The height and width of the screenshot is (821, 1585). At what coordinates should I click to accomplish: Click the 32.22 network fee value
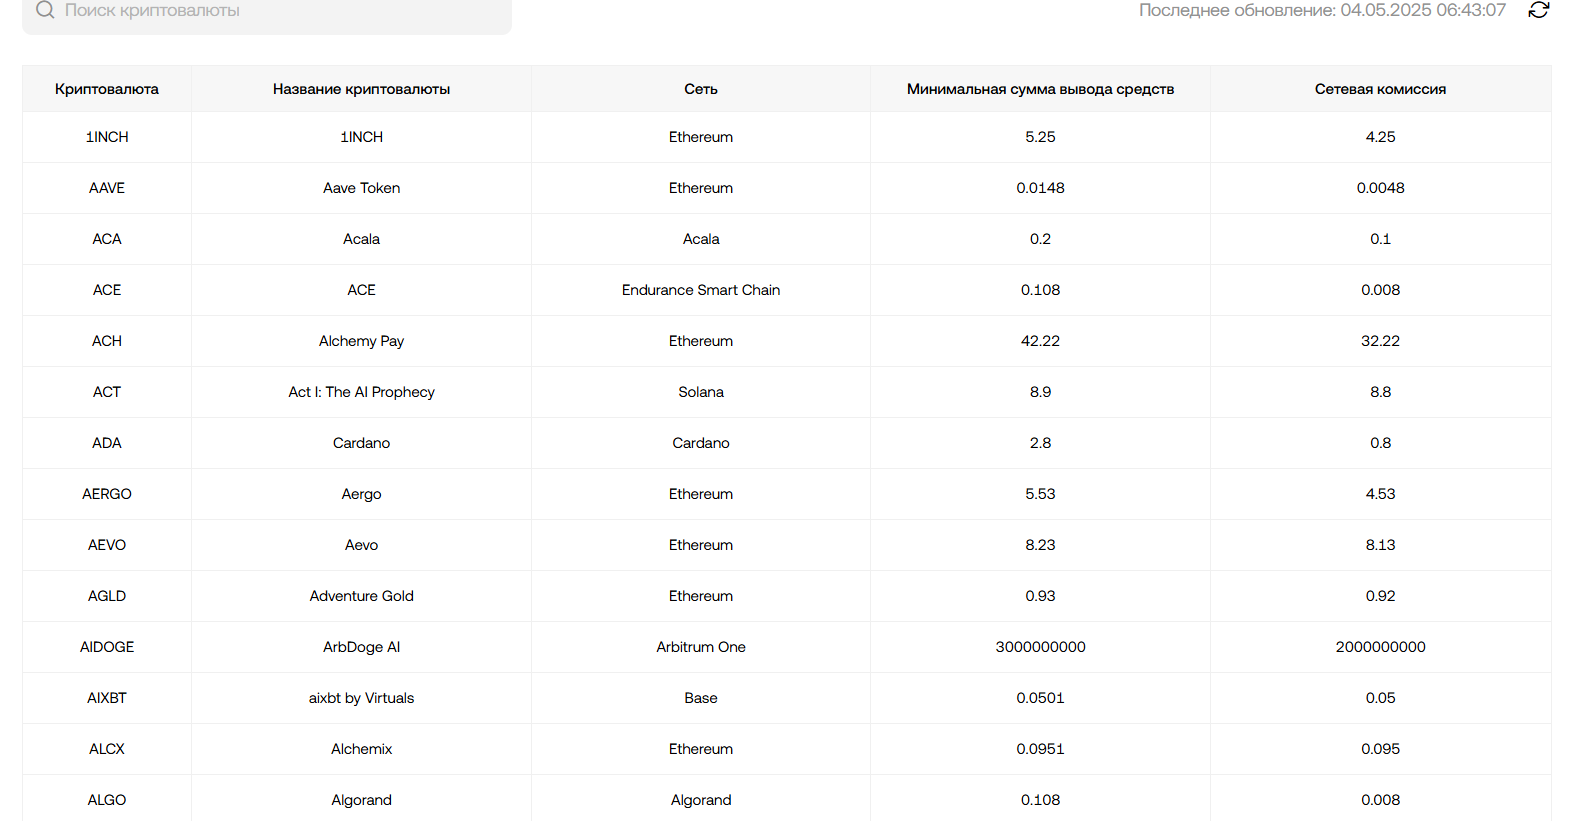pyautogui.click(x=1380, y=341)
